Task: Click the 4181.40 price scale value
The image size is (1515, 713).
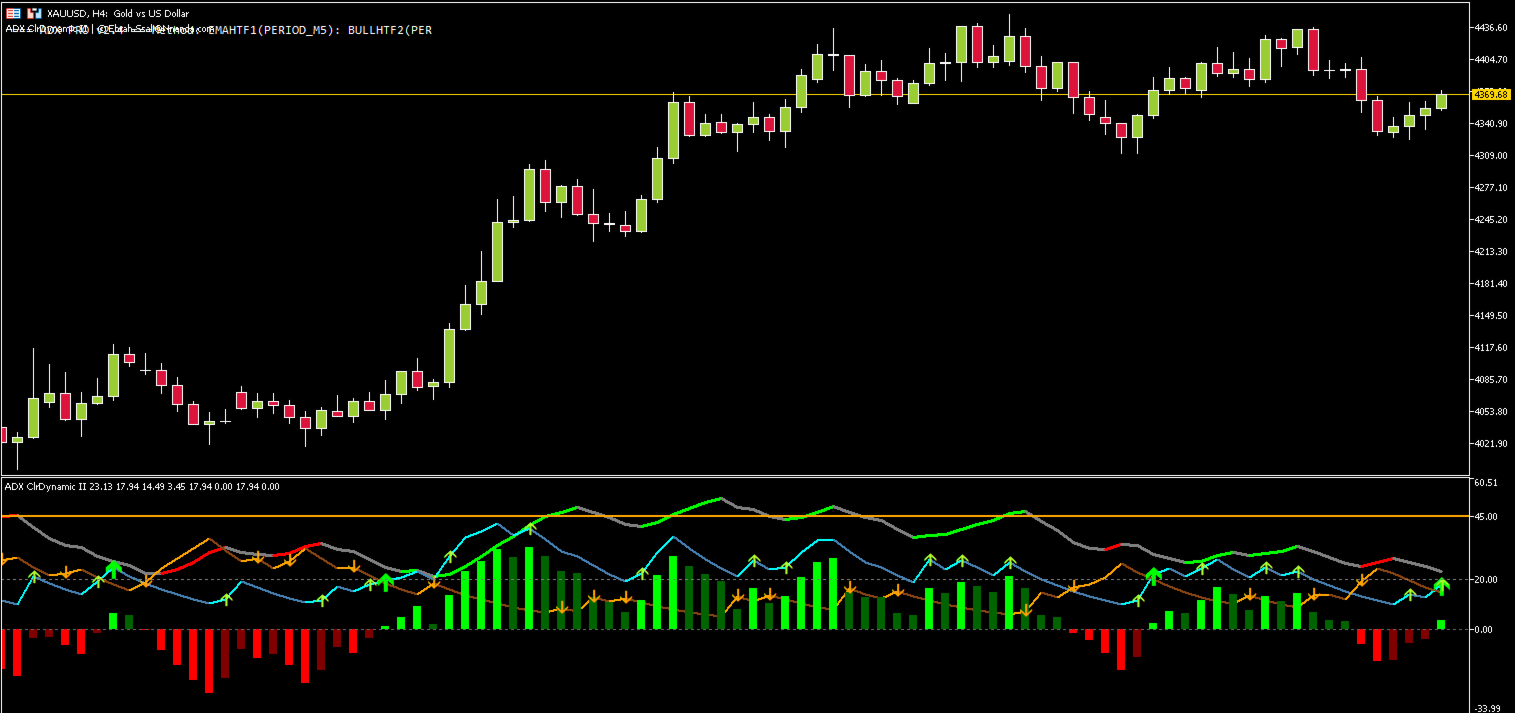Action: 1490,284
